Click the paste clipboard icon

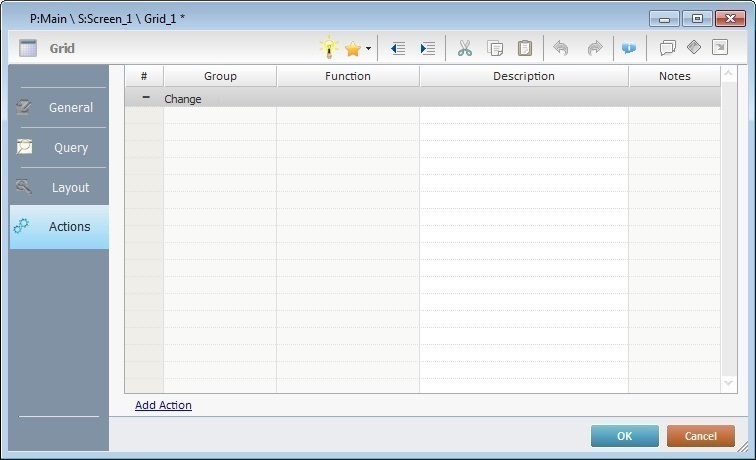point(524,48)
